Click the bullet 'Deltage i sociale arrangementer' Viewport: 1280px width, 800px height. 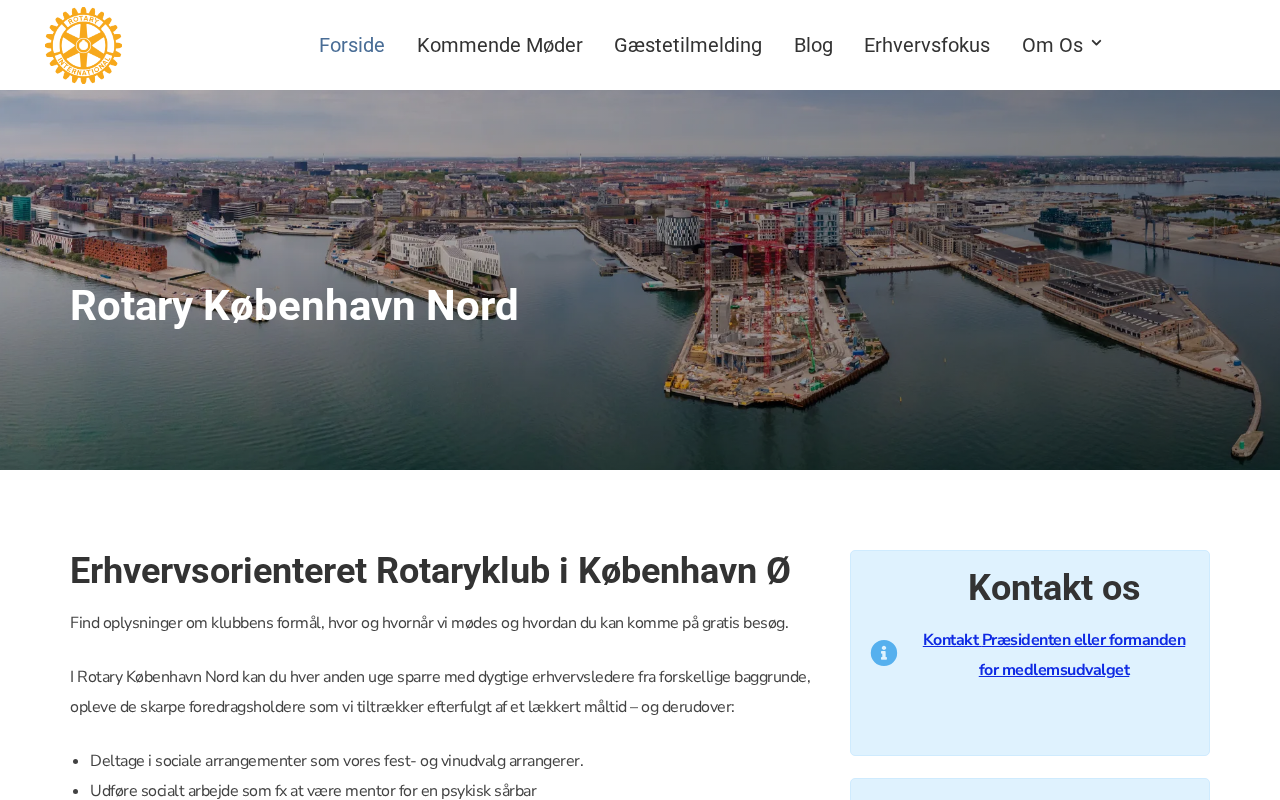click(x=337, y=761)
